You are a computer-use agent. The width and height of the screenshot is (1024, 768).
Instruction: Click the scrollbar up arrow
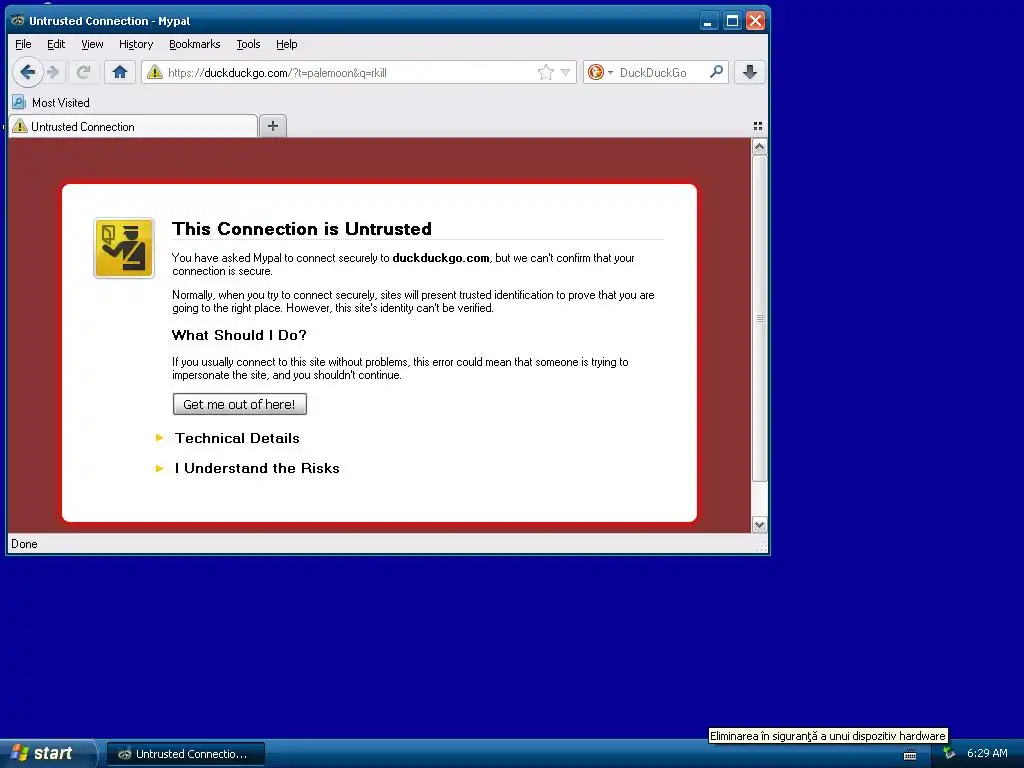click(x=759, y=146)
